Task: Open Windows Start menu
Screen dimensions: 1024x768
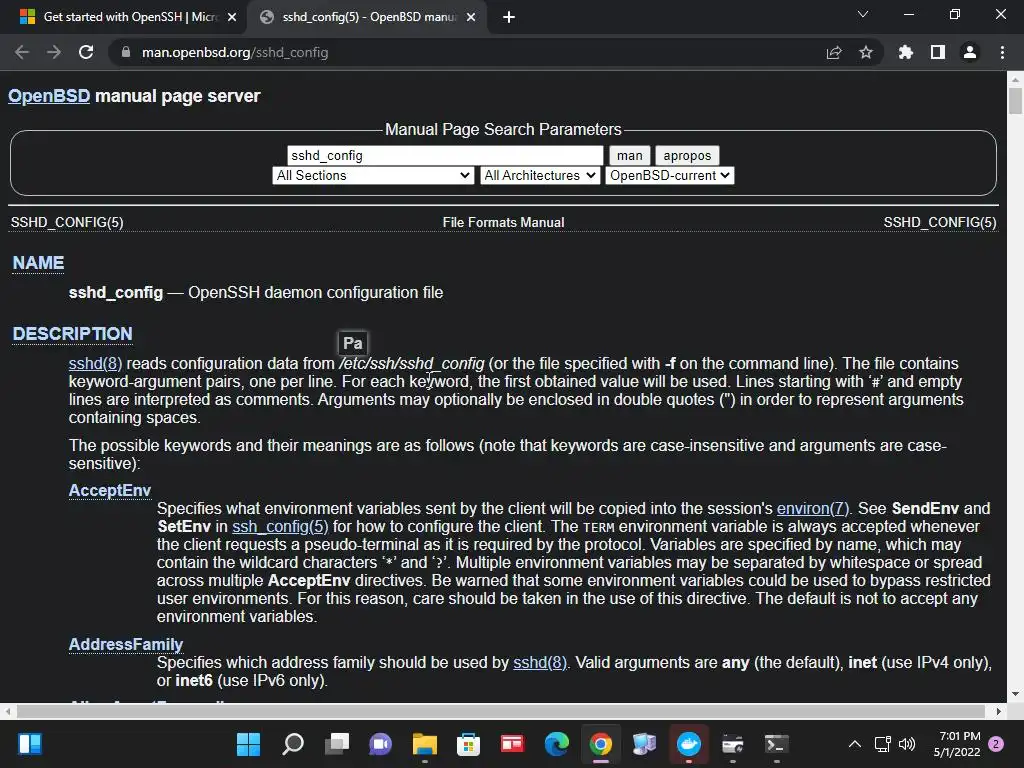Action: [248, 744]
